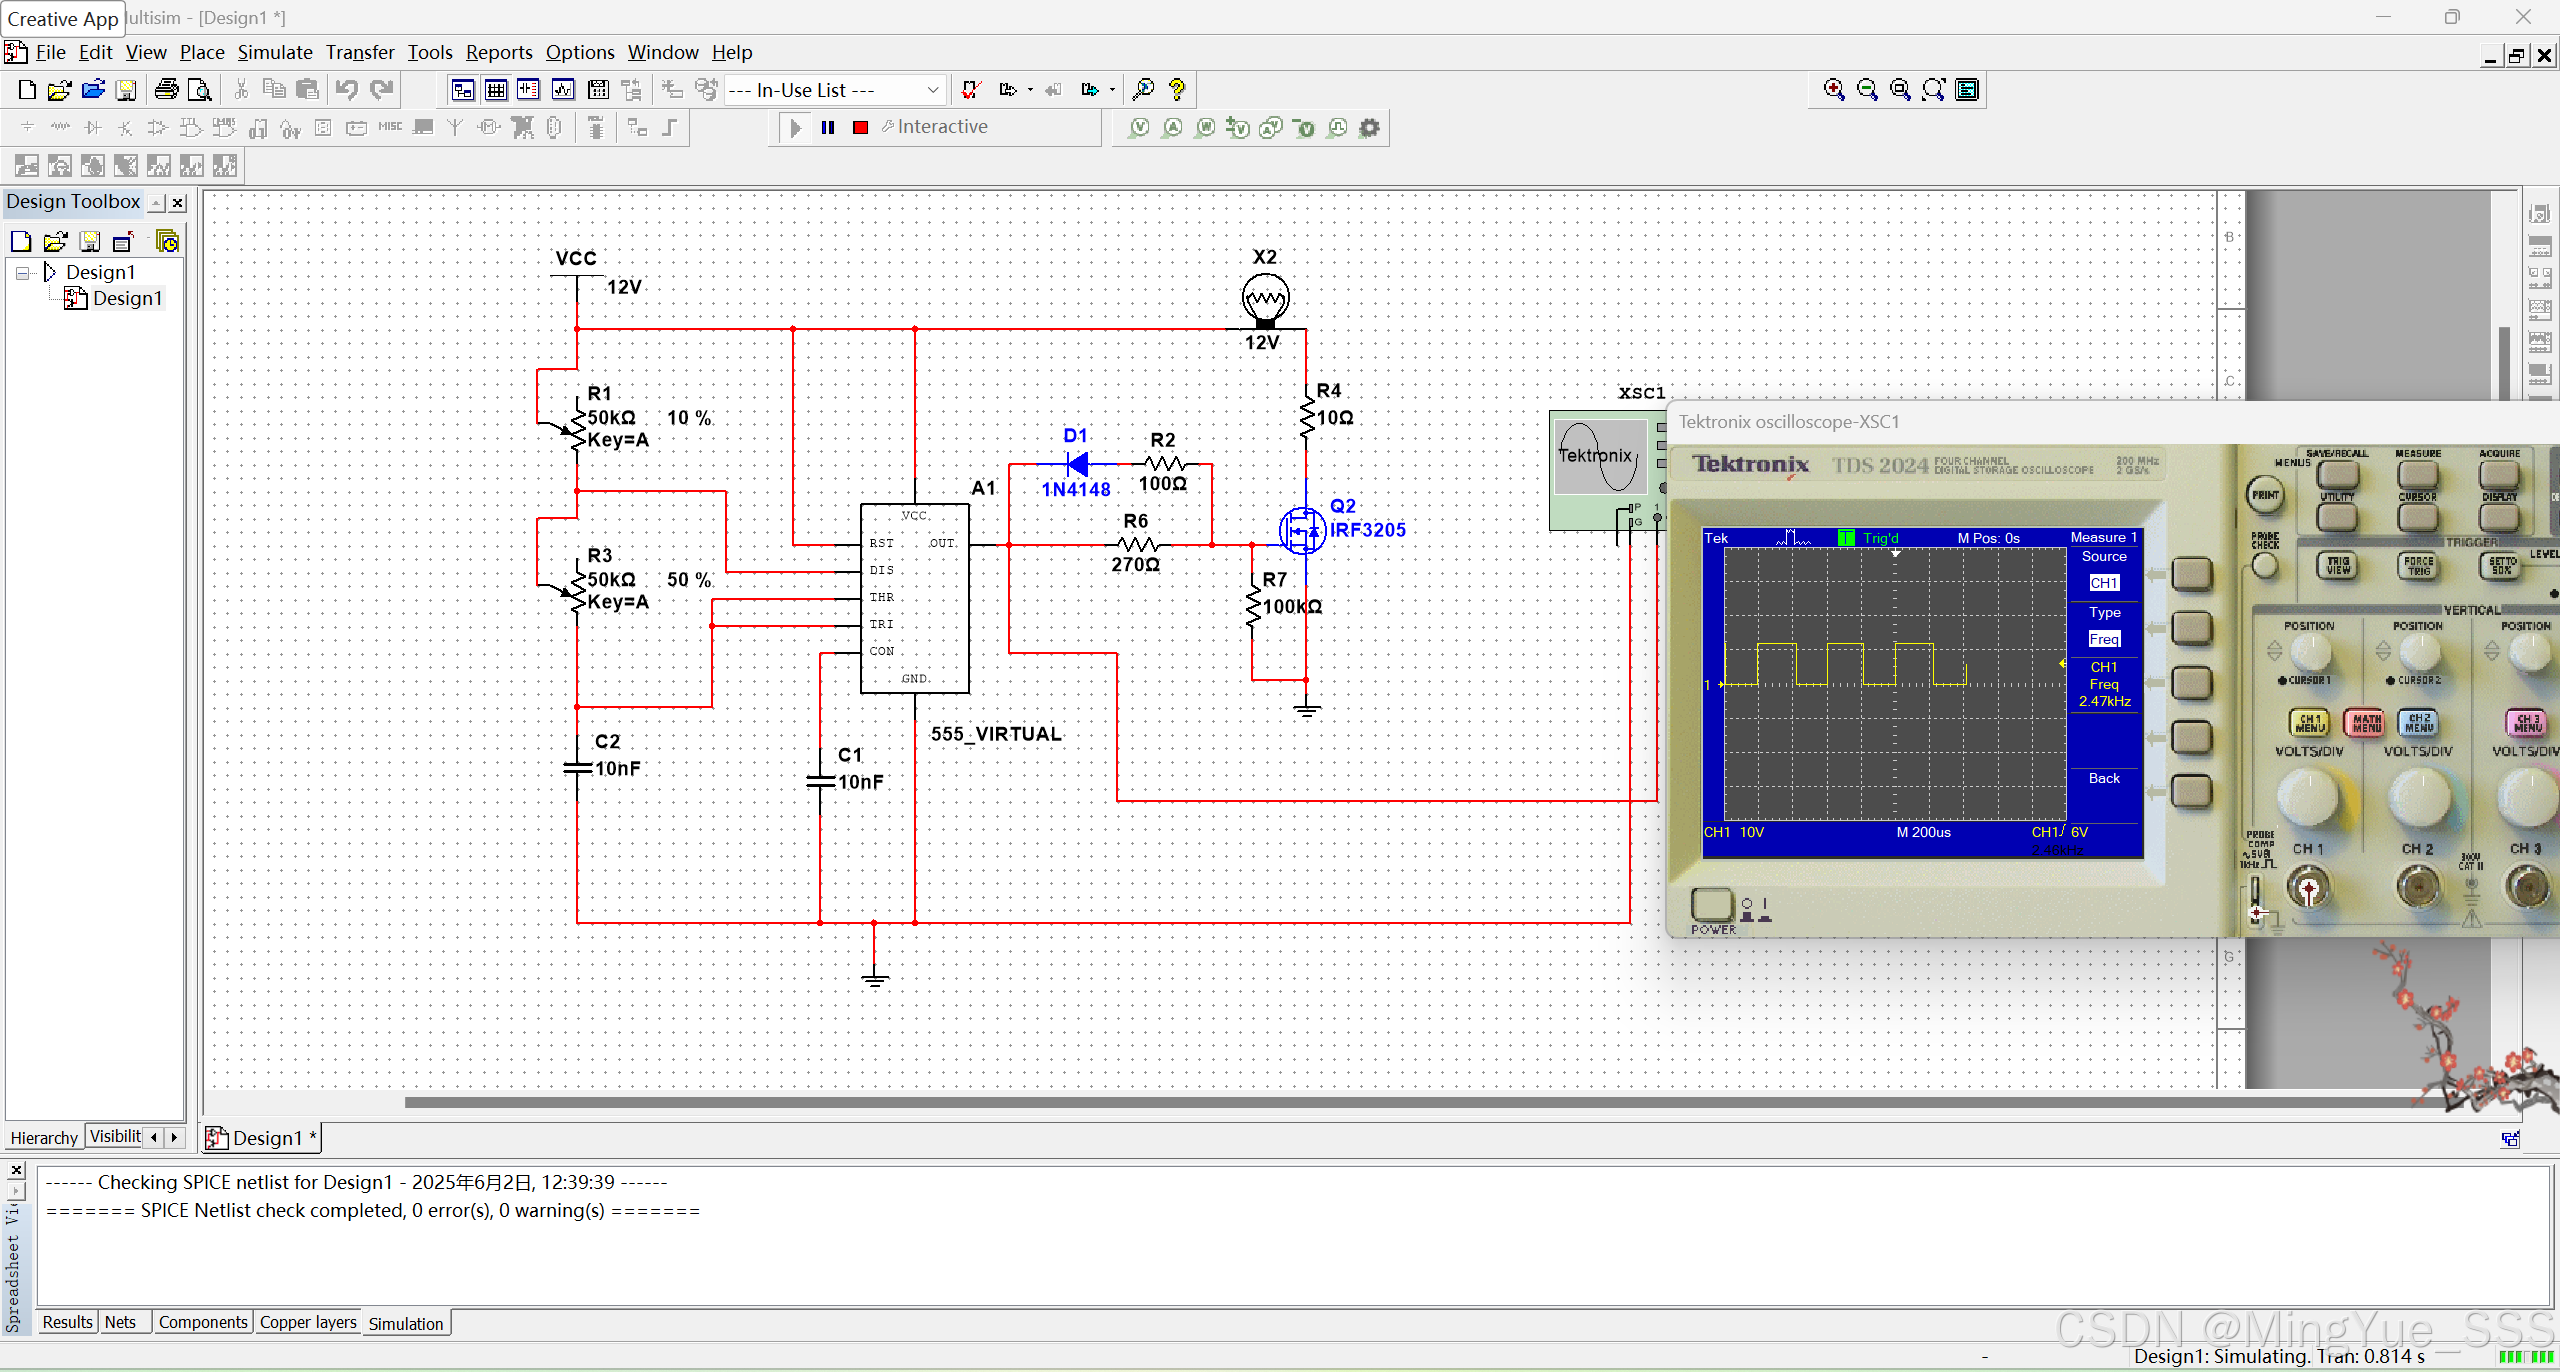Open the In-Use List dropdown
The height and width of the screenshot is (1372, 2560).
point(932,90)
